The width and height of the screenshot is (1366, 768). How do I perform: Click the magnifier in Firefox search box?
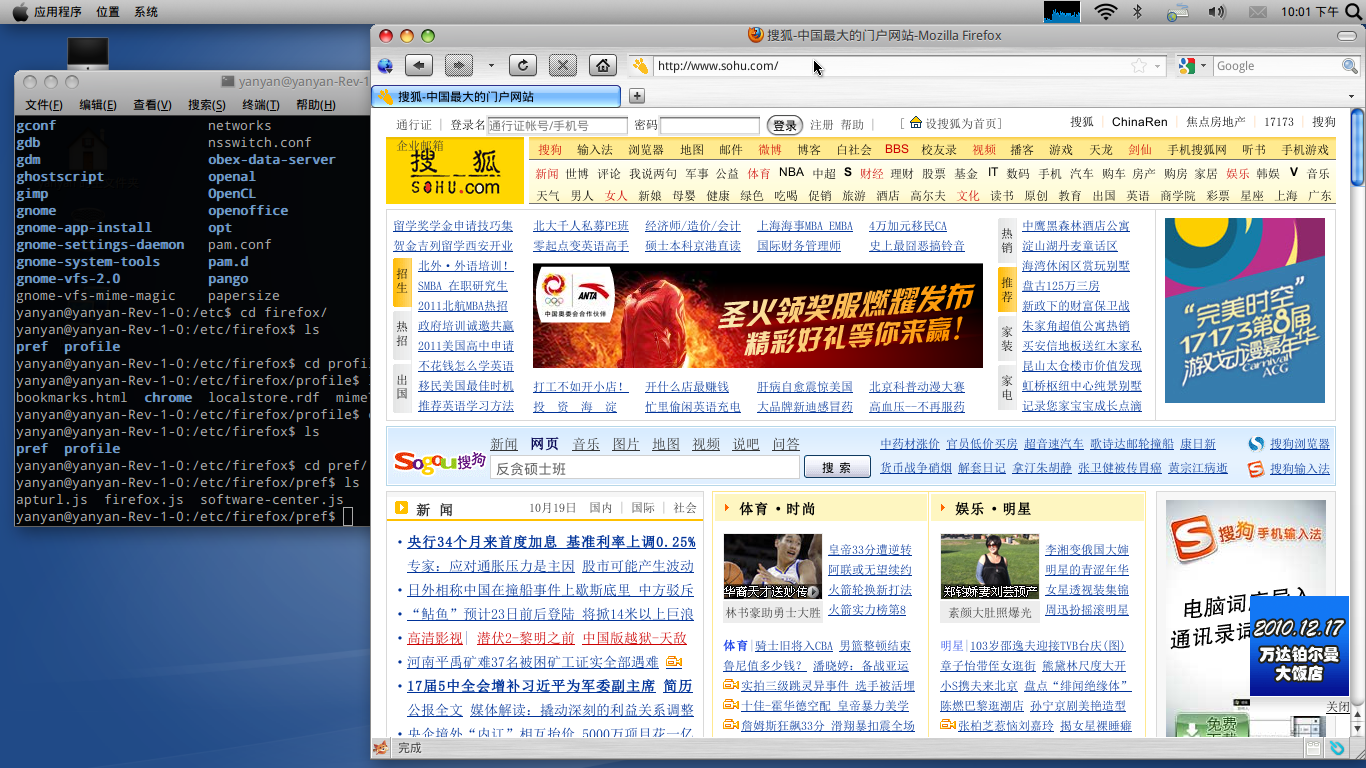click(x=1349, y=66)
